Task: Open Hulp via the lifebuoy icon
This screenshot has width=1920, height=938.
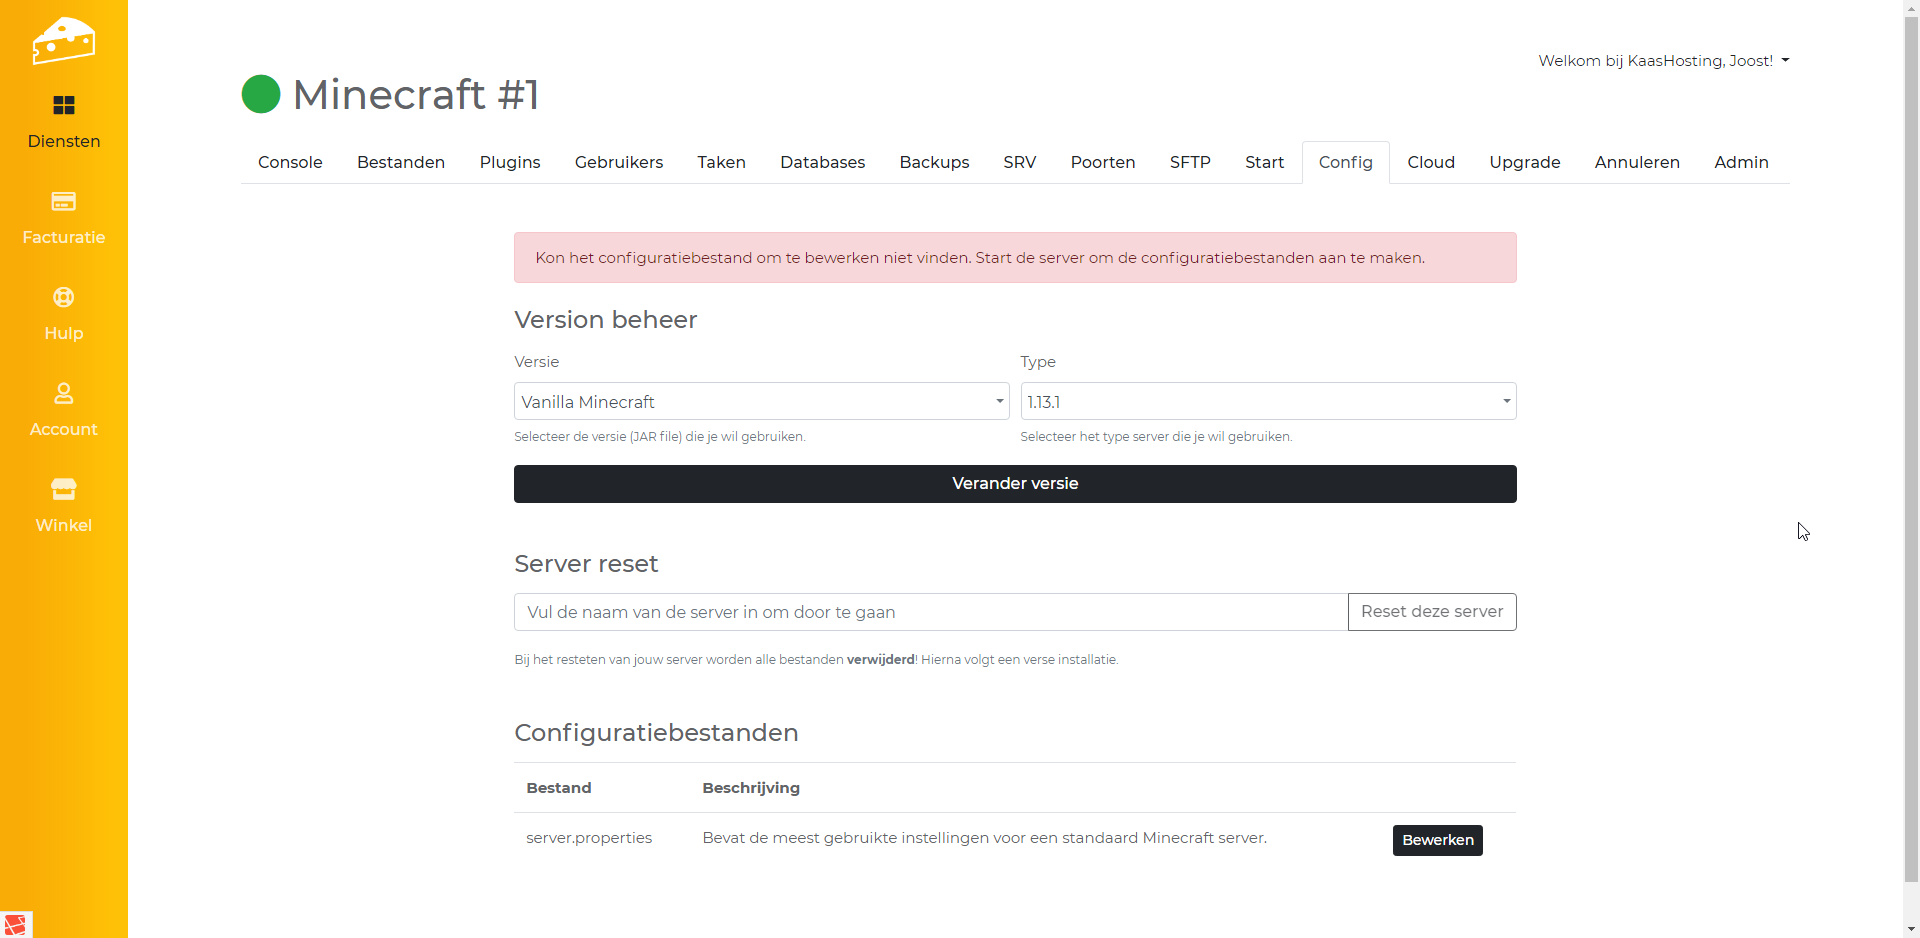Action: point(64,298)
